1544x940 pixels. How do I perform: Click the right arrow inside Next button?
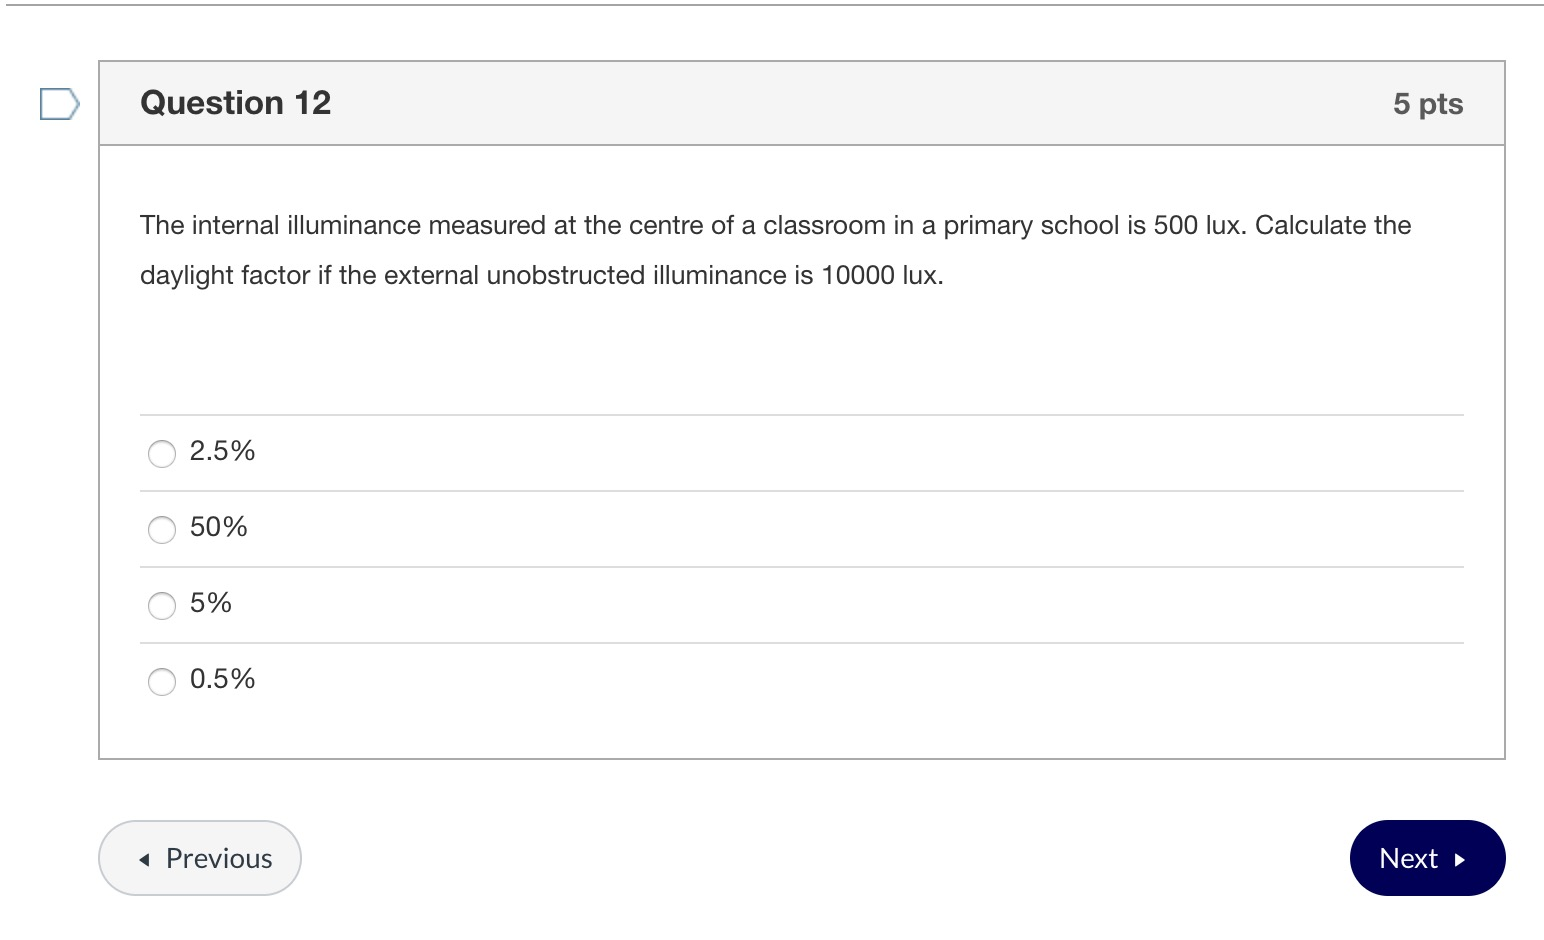[x=1459, y=858]
